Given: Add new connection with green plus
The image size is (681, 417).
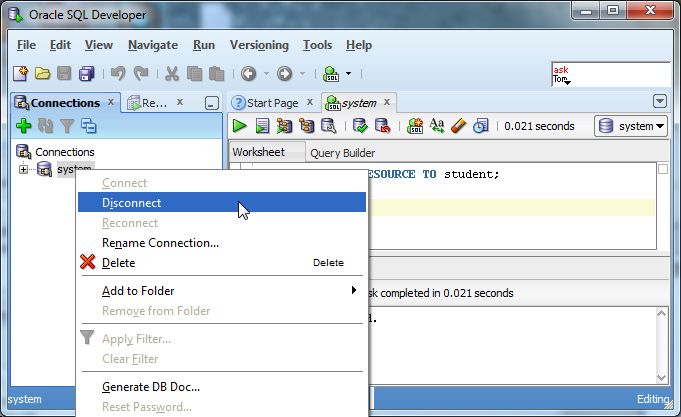Looking at the screenshot, I should (x=23, y=126).
